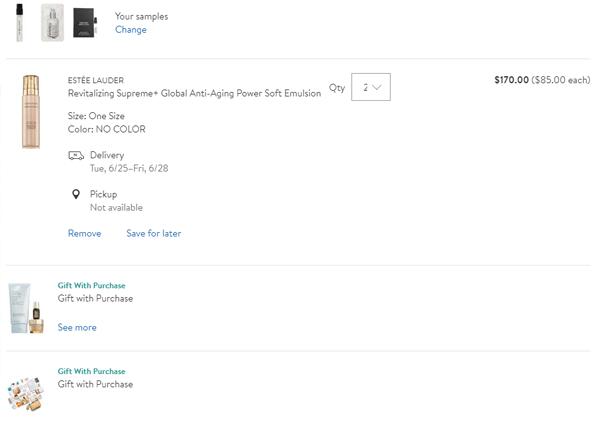Click Save for later link
The width and height of the screenshot is (594, 428).
(153, 233)
